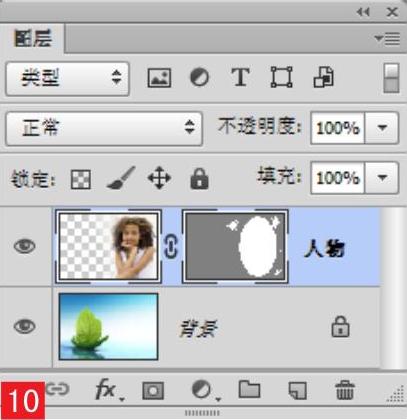
Task: Filter for adjustment layers icon
Action: [x=199, y=78]
